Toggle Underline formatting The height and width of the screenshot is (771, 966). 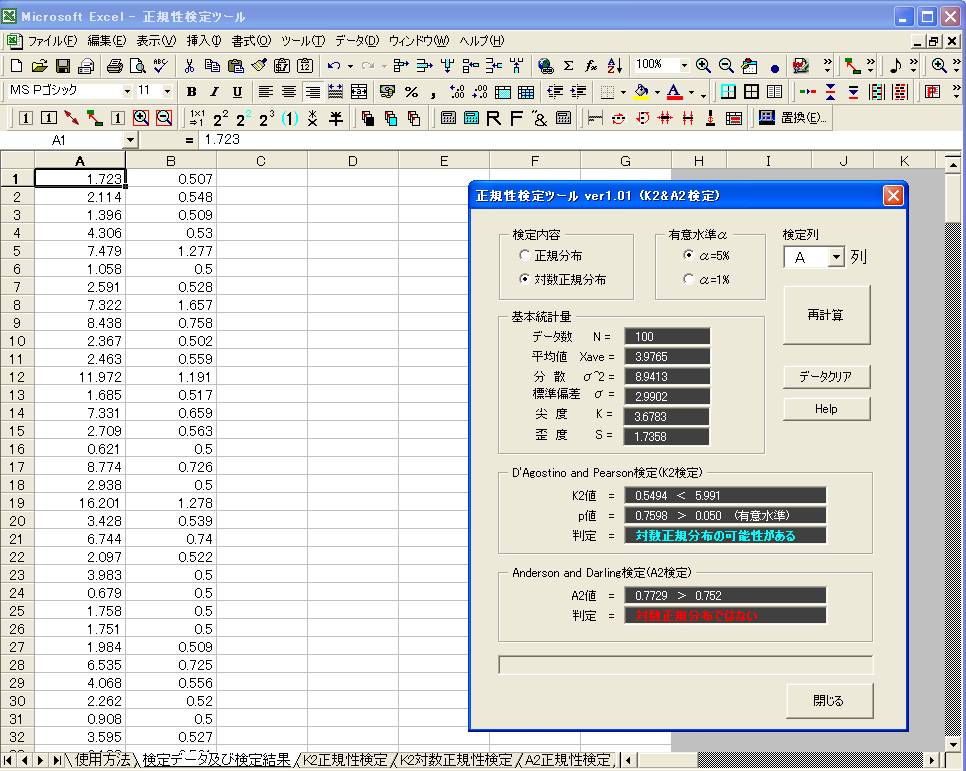(x=237, y=92)
